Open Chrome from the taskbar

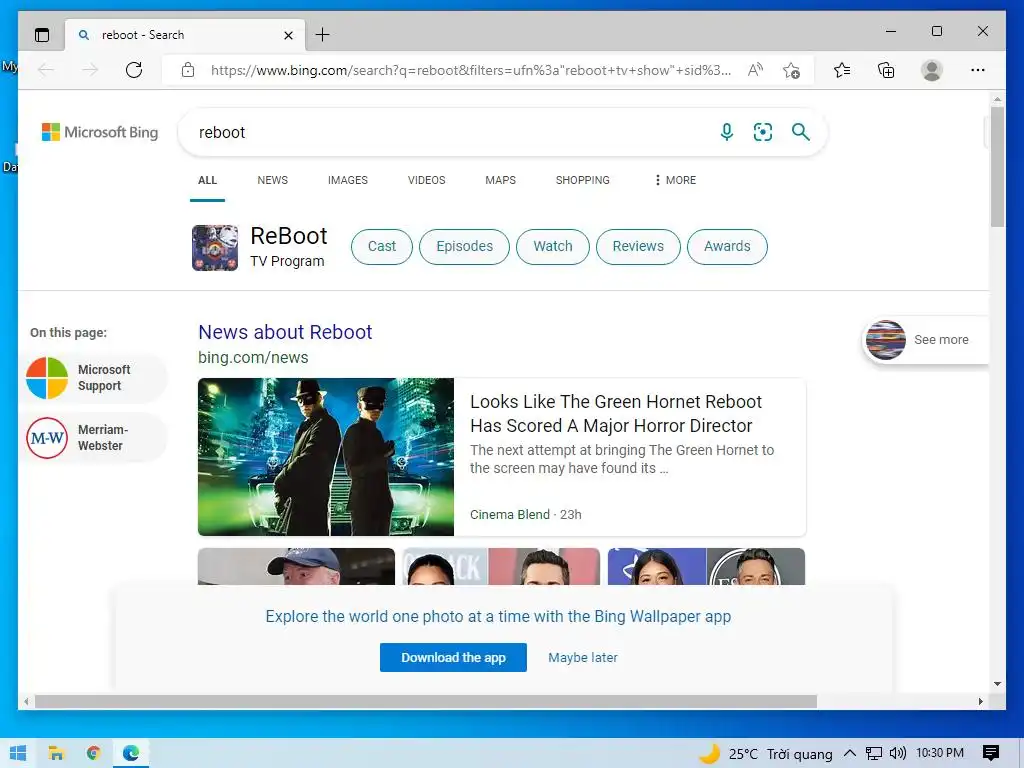[93, 753]
